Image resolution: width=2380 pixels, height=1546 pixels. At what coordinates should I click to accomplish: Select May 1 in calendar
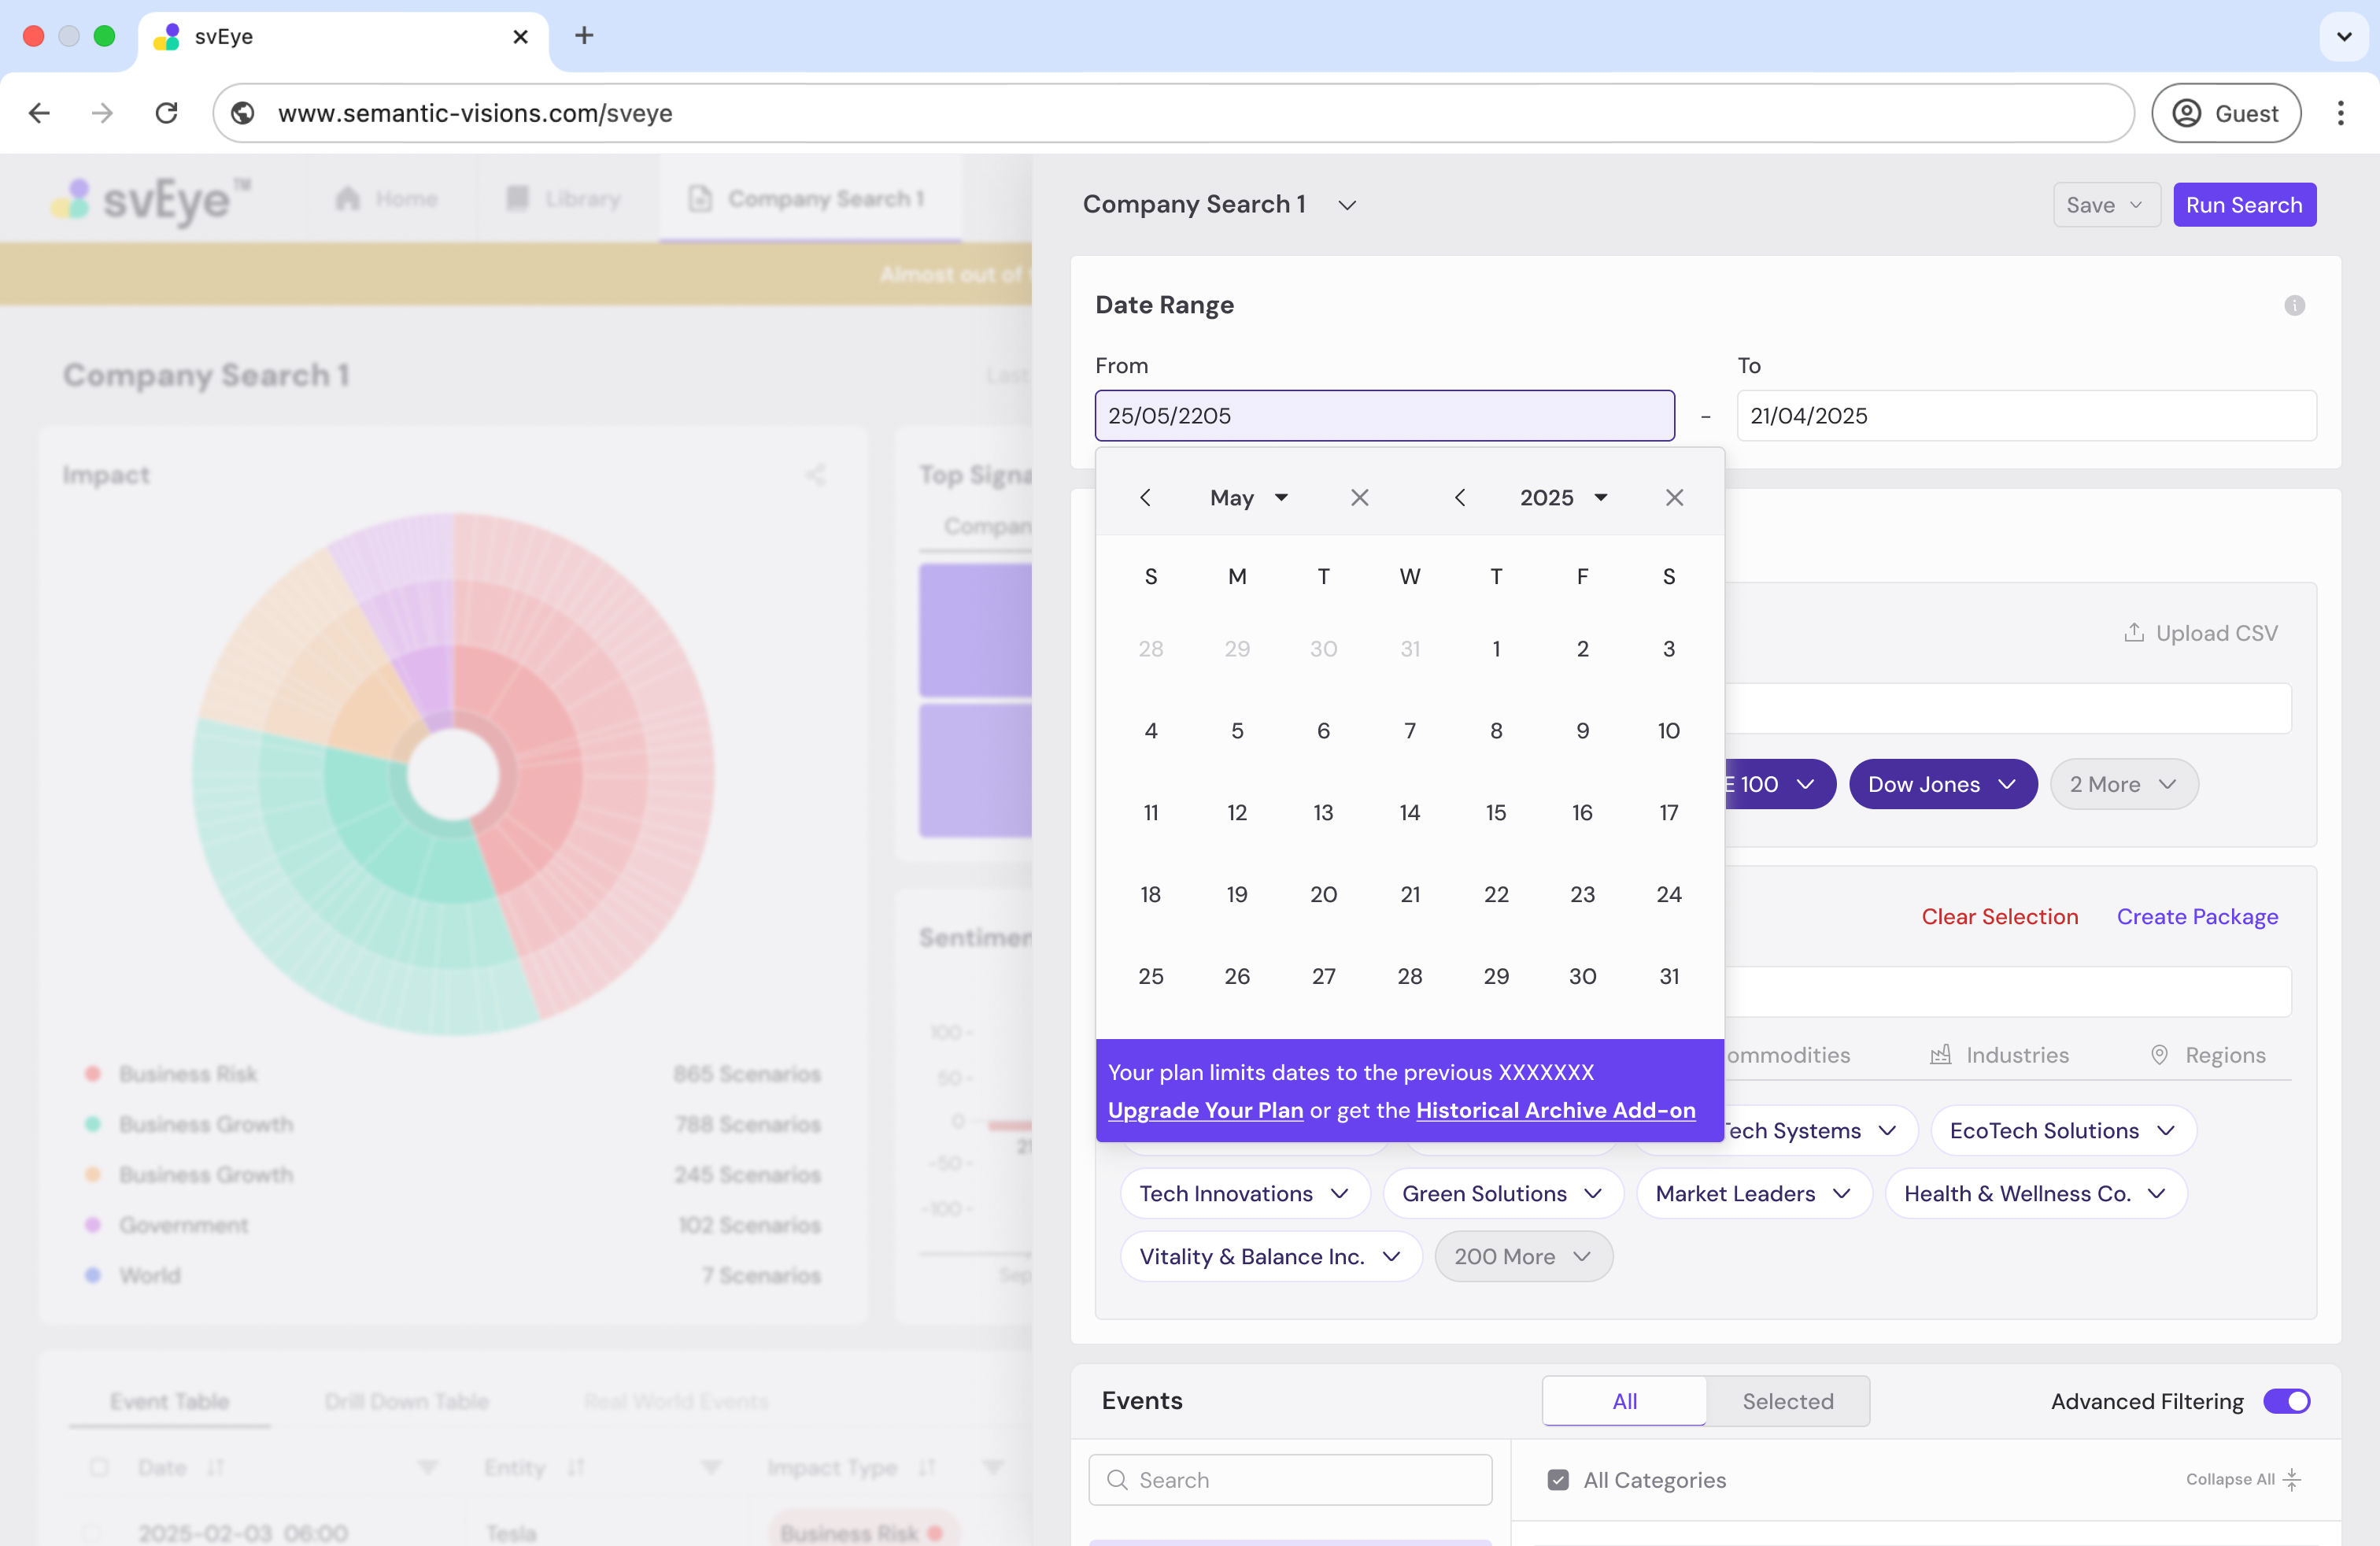(1495, 648)
